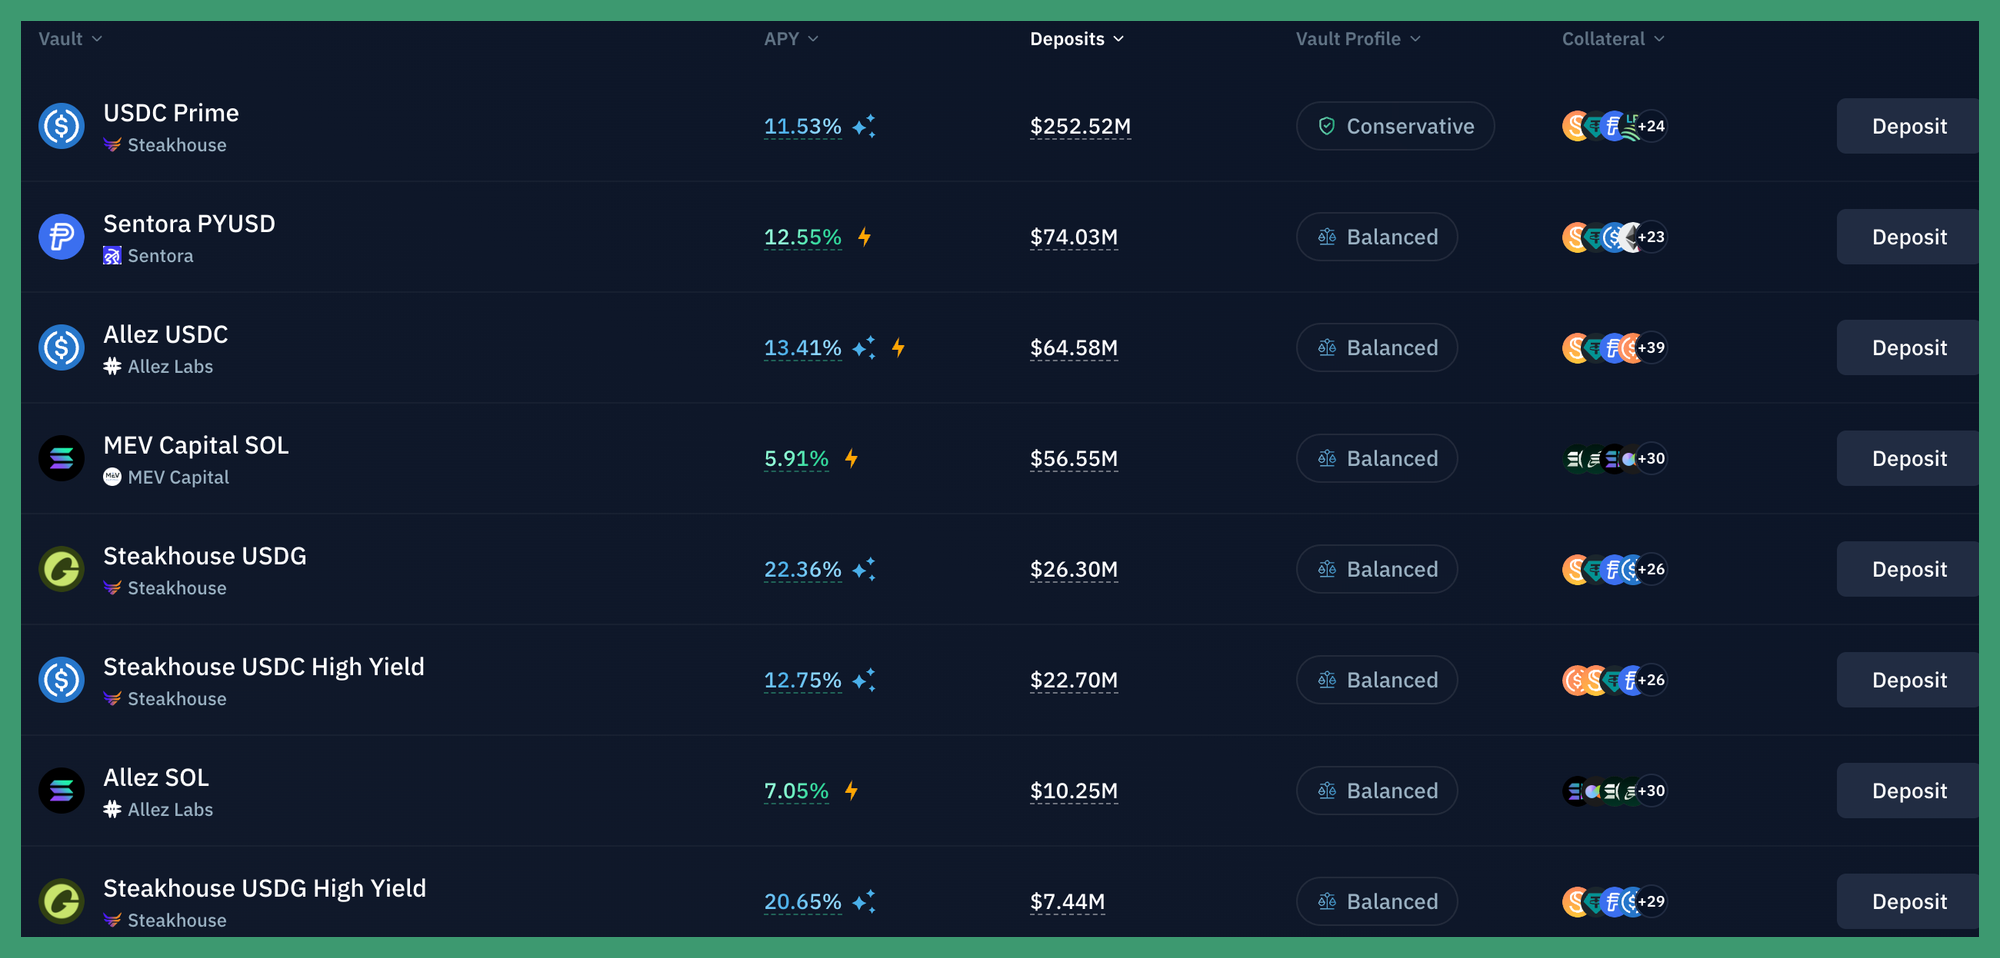This screenshot has width=2000, height=958.
Task: Deposit into Steakhouse USDG High Yield vault
Action: point(1908,901)
